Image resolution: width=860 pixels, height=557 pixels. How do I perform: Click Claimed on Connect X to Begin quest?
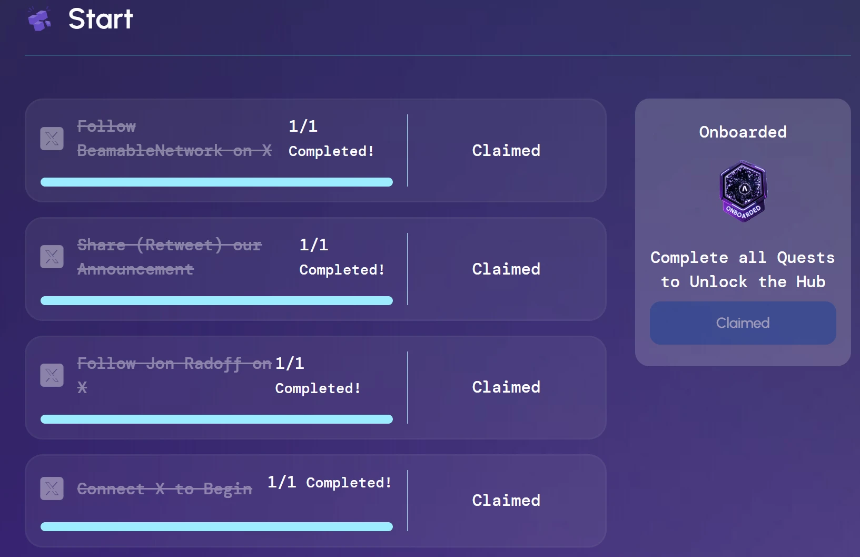point(506,500)
